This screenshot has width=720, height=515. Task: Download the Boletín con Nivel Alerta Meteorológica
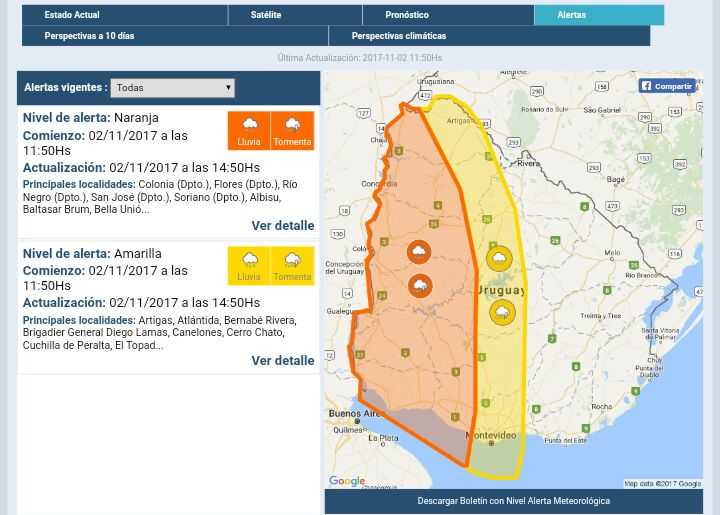[x=513, y=501]
